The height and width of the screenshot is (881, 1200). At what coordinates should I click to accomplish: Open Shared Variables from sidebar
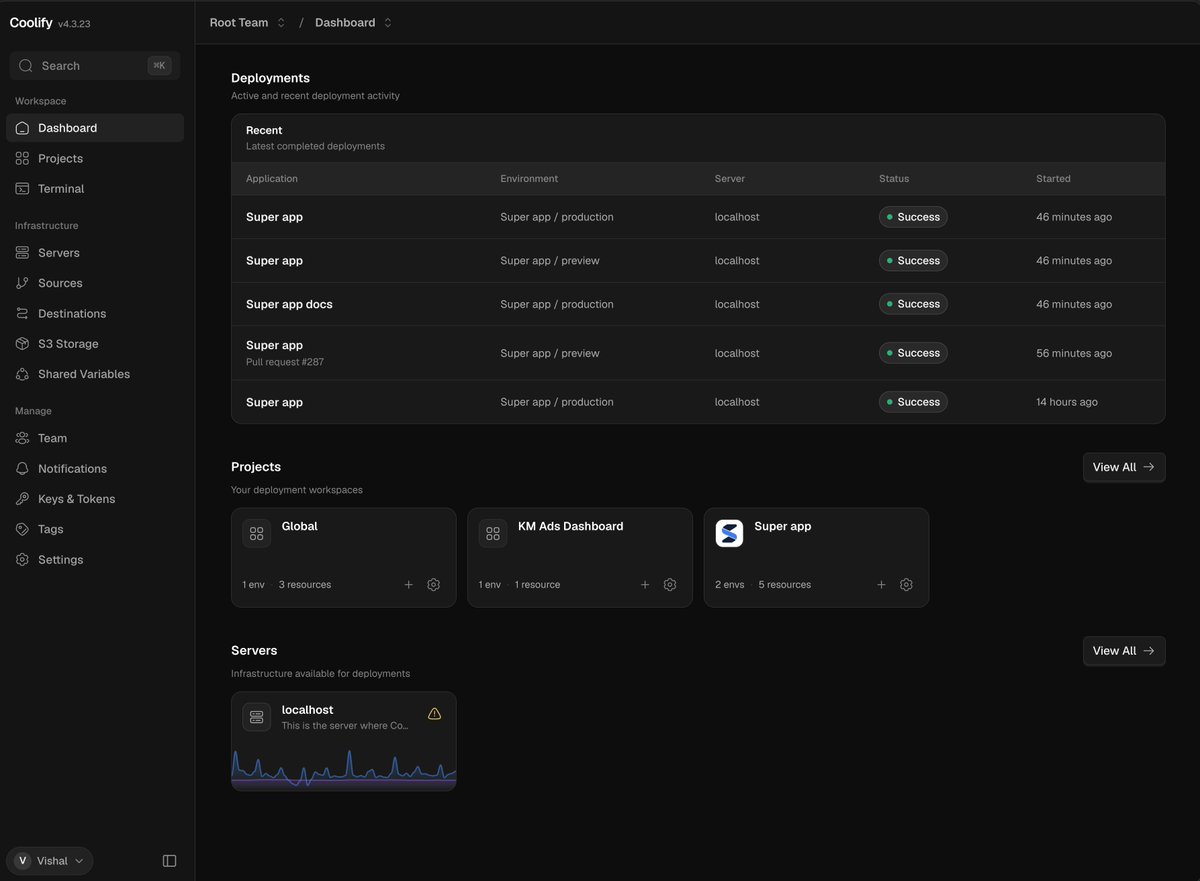click(95, 374)
